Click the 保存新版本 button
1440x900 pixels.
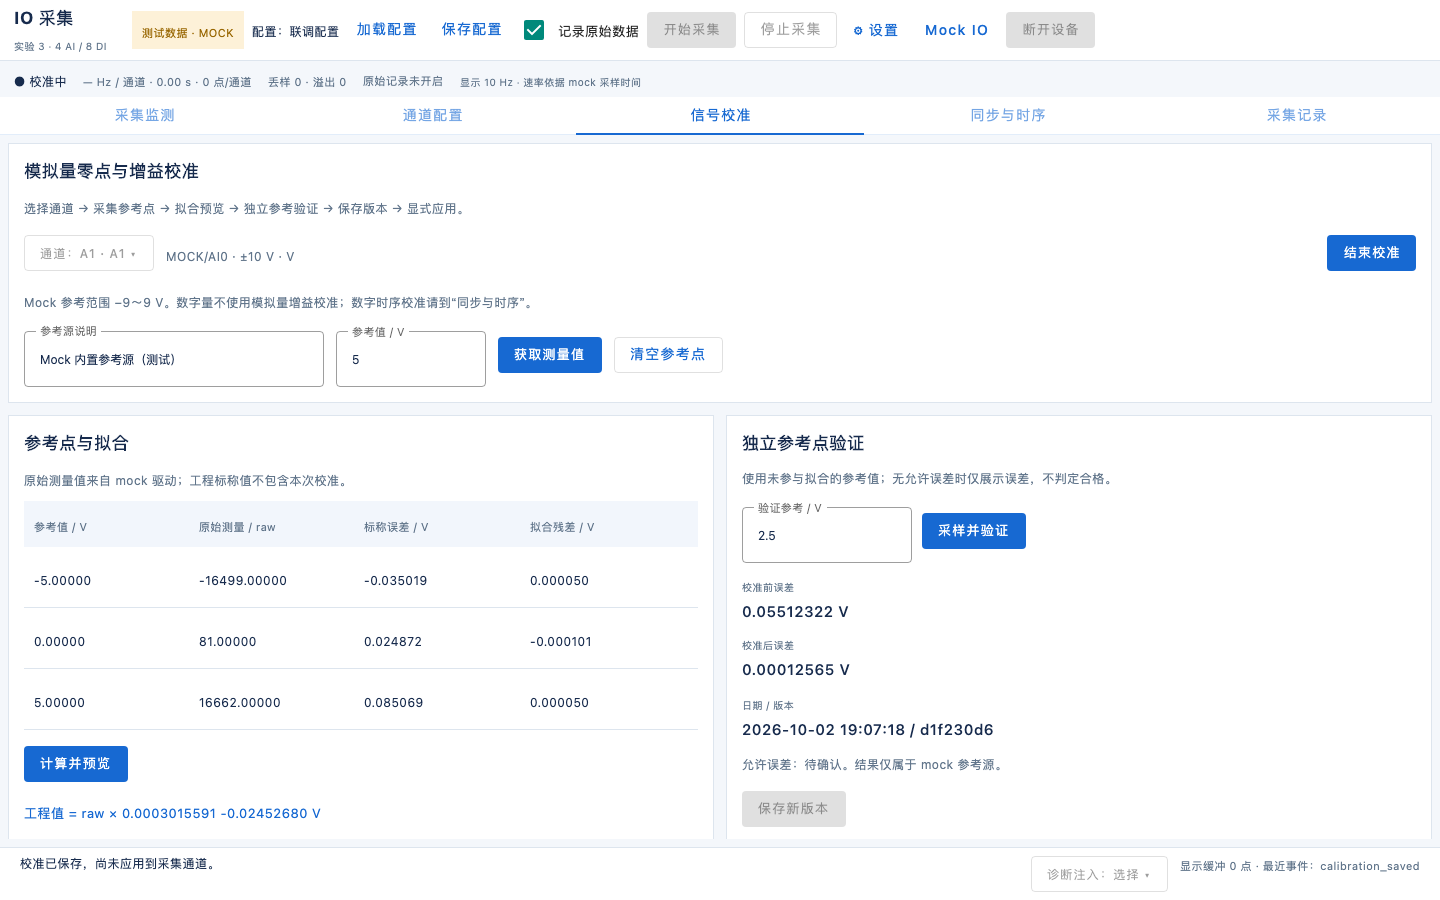[794, 809]
